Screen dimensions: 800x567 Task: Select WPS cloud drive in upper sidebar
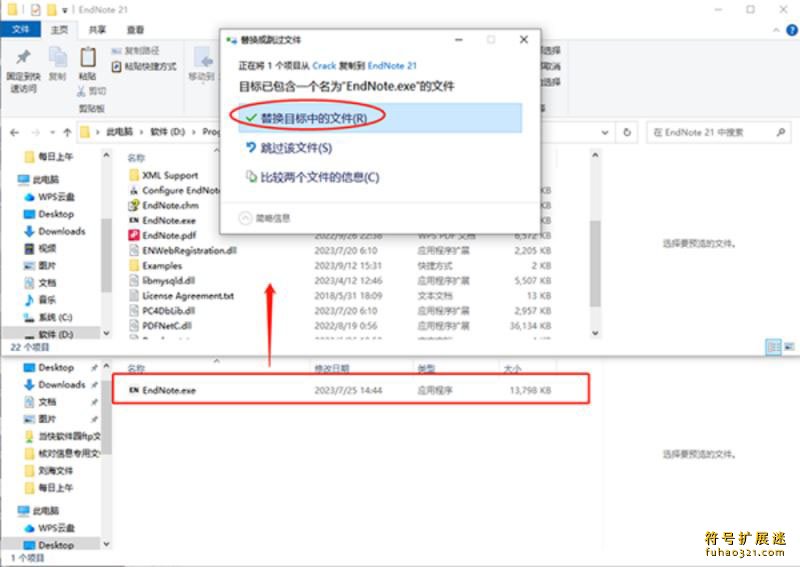50,196
